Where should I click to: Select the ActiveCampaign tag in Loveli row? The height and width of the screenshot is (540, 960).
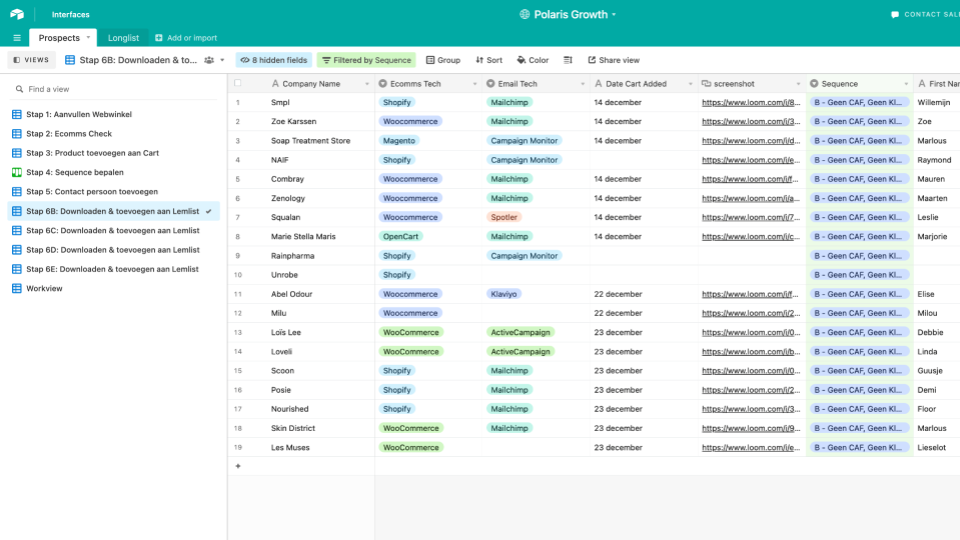(x=520, y=352)
